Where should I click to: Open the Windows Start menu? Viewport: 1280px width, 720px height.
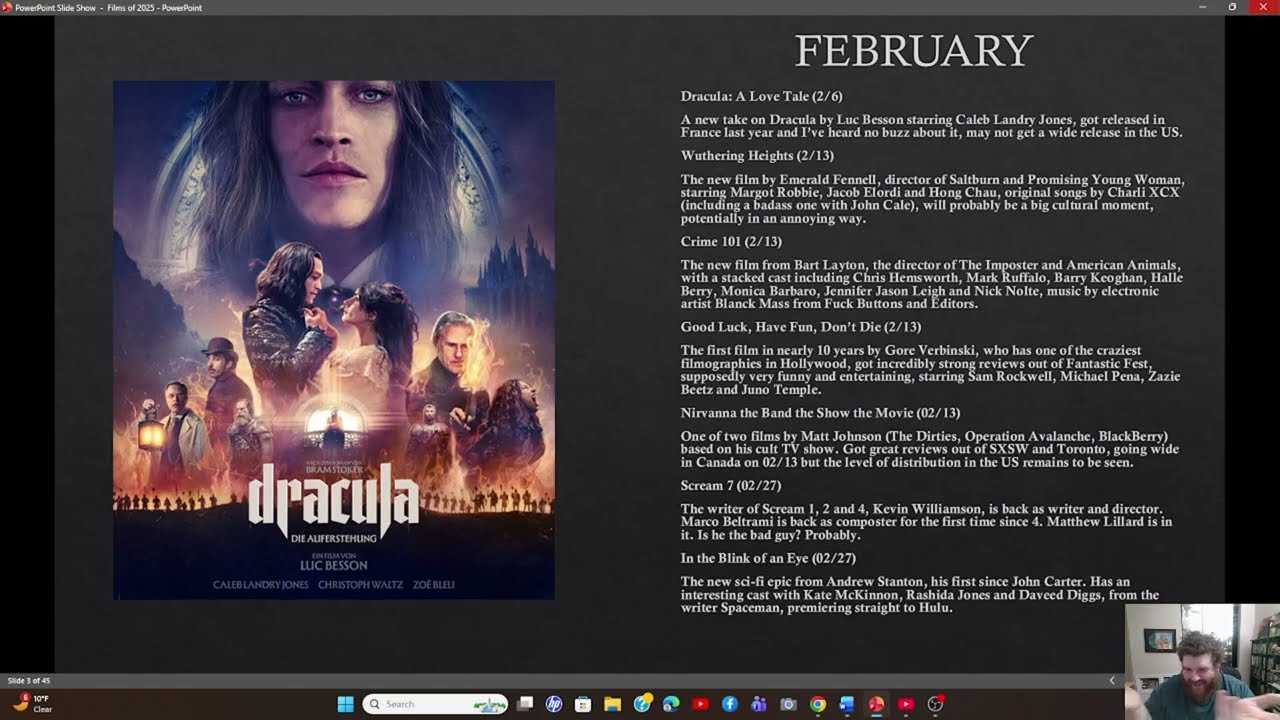click(345, 704)
